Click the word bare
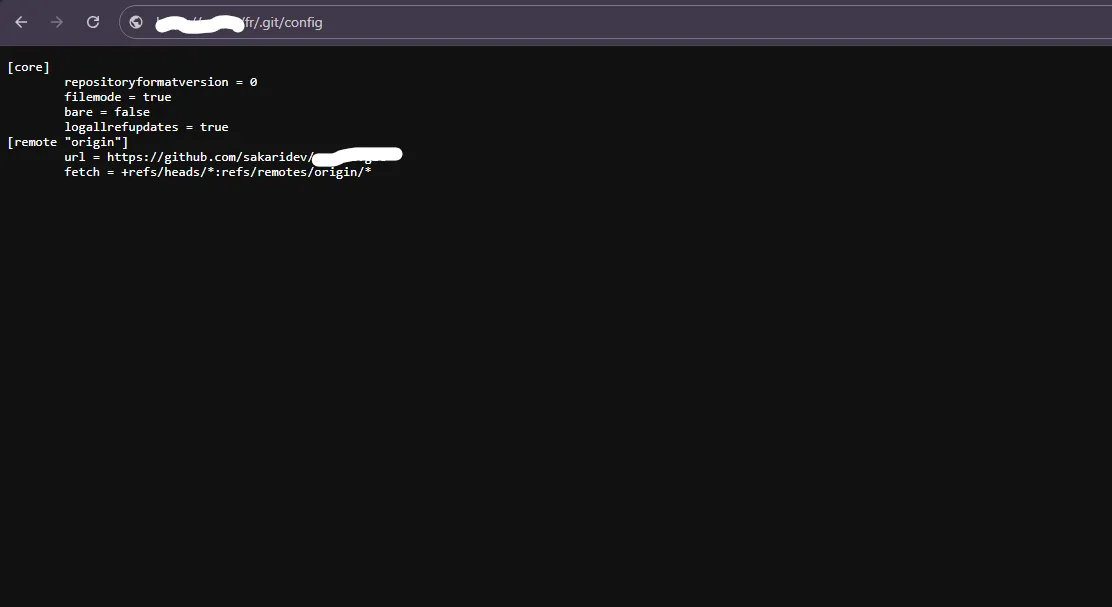Viewport: 1112px width, 607px height. point(78,112)
